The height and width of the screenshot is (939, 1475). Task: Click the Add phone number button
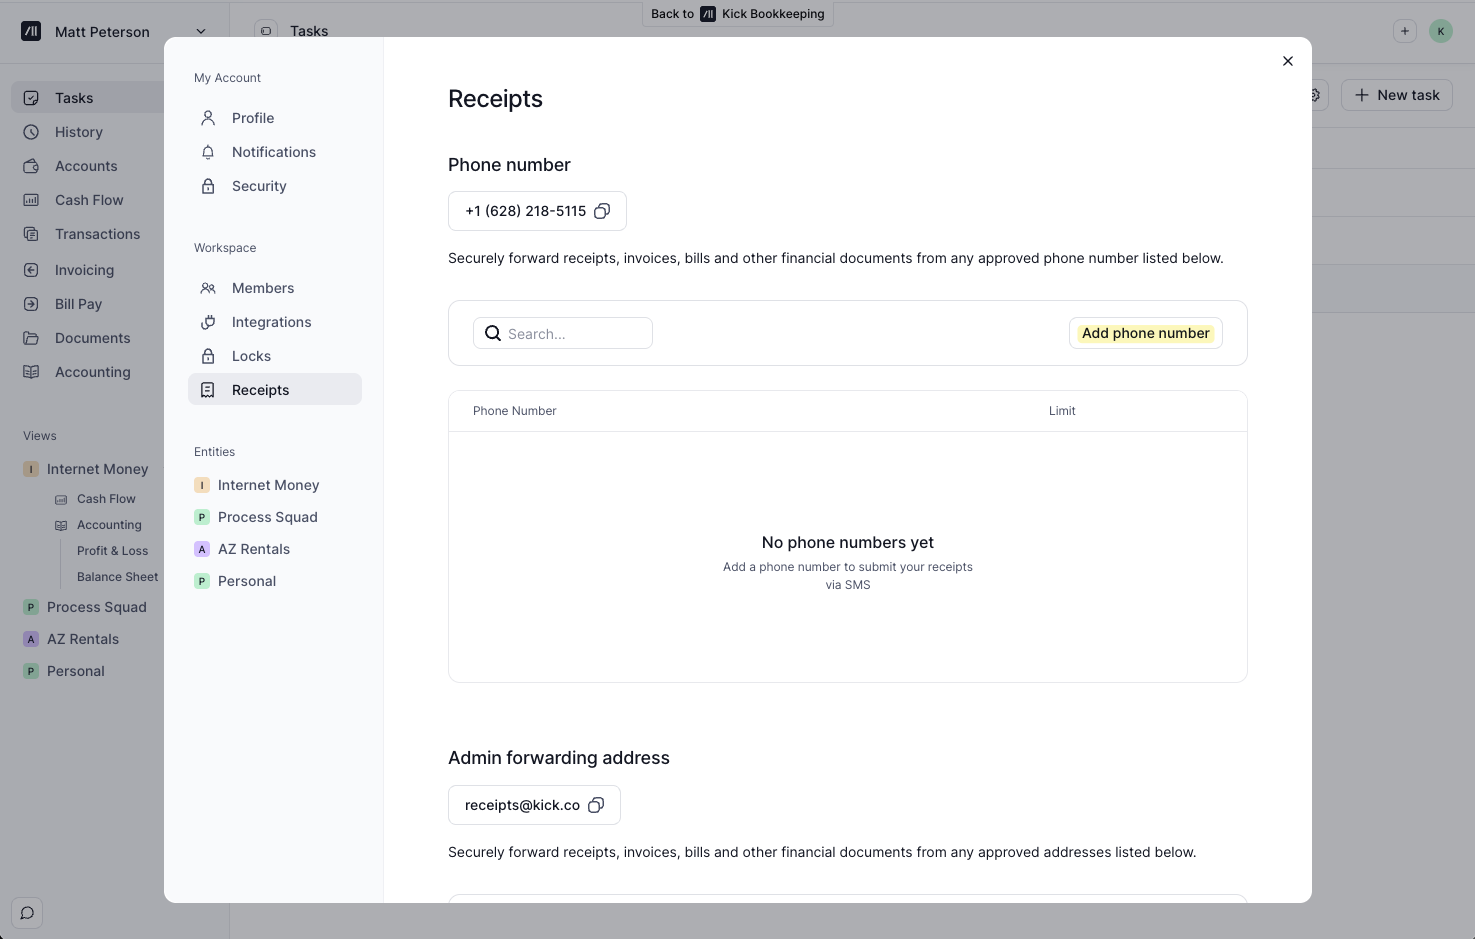[x=1145, y=333]
